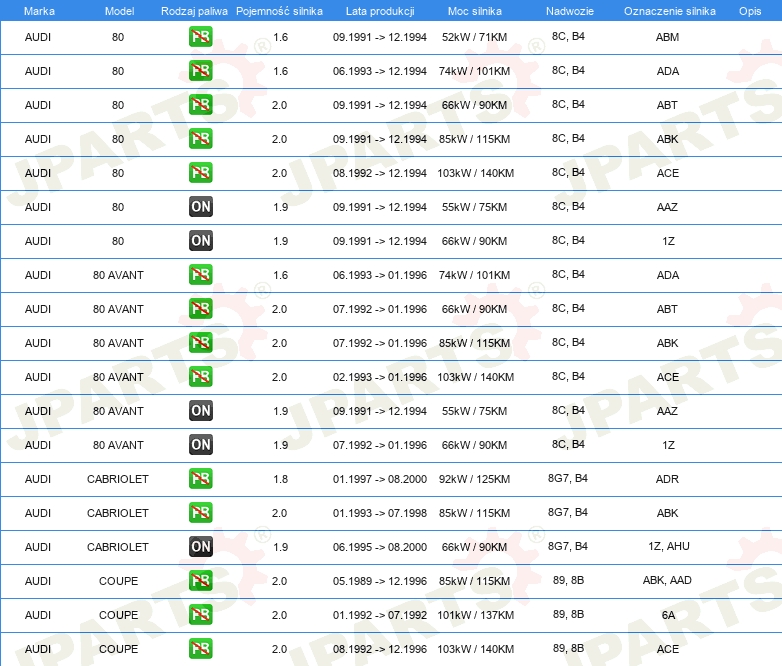Image resolution: width=782 pixels, height=666 pixels.
Task: Click petrol icon in 80 ABK 09.1991->12.1994 row
Action: 200,139
